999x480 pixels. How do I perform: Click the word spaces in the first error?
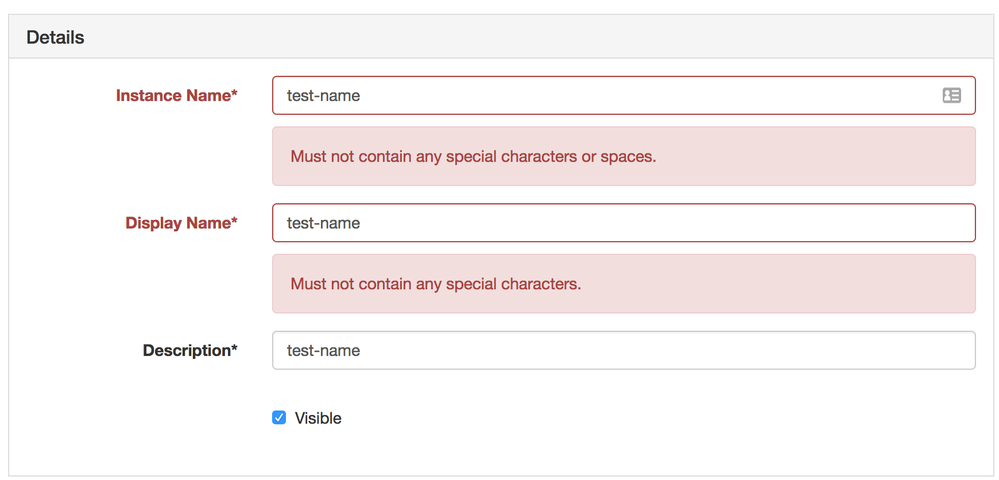coord(627,157)
